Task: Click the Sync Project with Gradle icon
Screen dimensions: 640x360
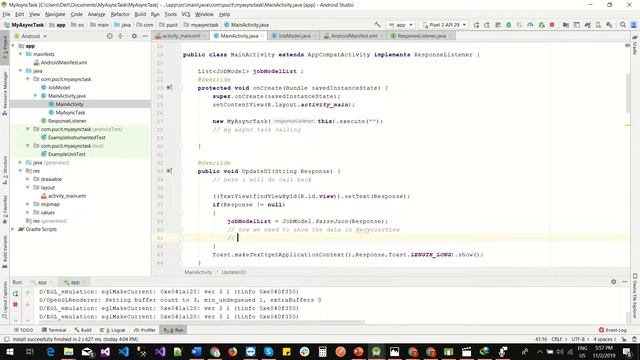Action: point(587,25)
